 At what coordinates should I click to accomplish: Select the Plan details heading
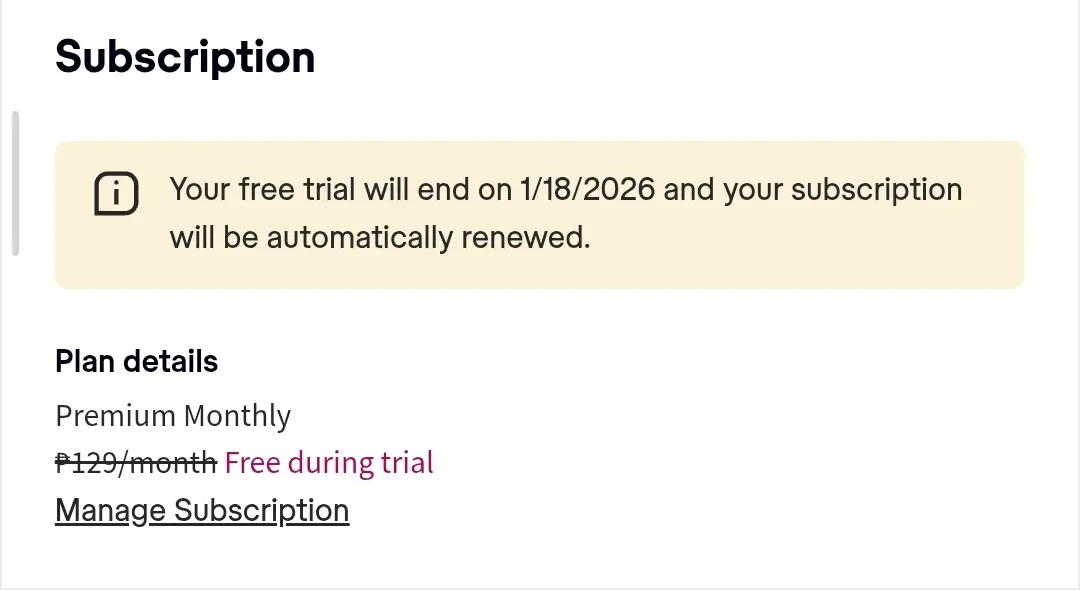point(136,361)
